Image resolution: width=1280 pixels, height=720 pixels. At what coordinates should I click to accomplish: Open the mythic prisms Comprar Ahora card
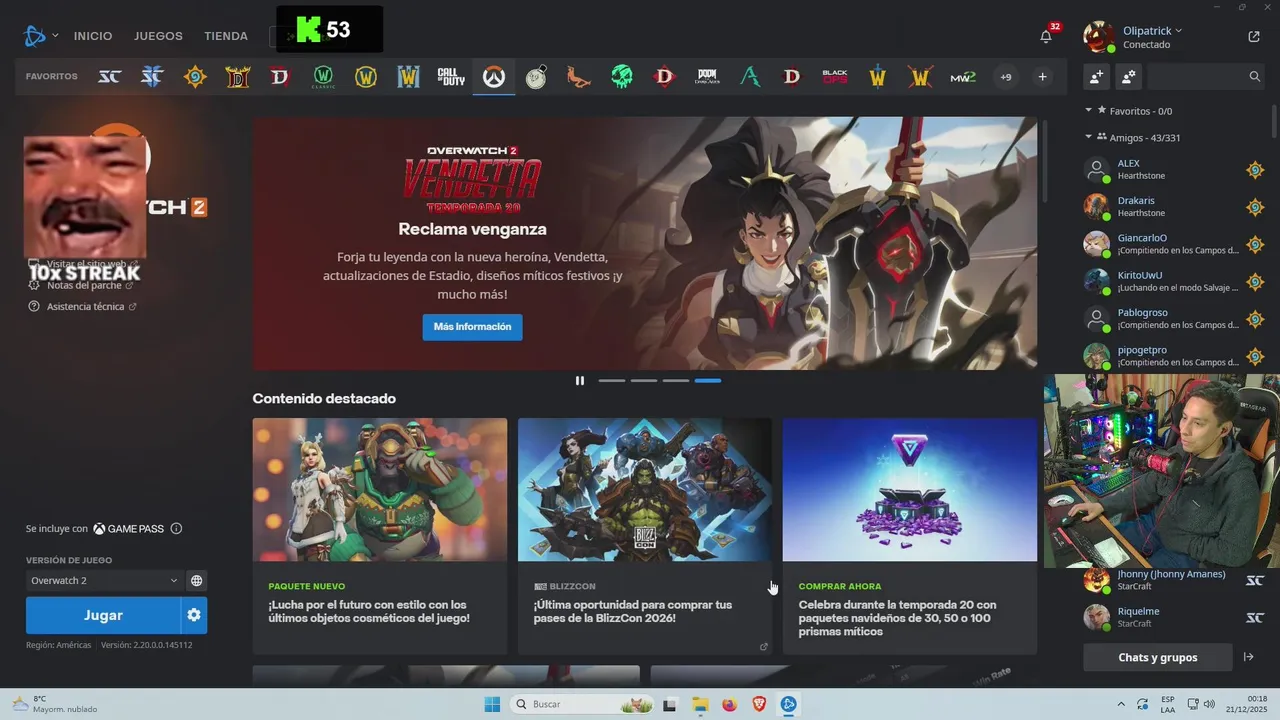(x=909, y=536)
